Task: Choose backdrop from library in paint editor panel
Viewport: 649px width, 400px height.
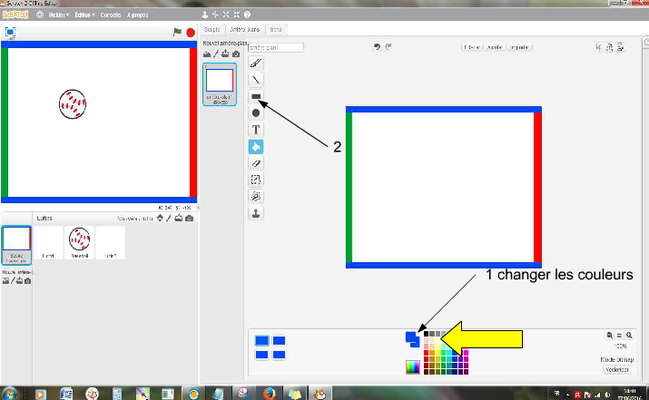Action: [207, 54]
